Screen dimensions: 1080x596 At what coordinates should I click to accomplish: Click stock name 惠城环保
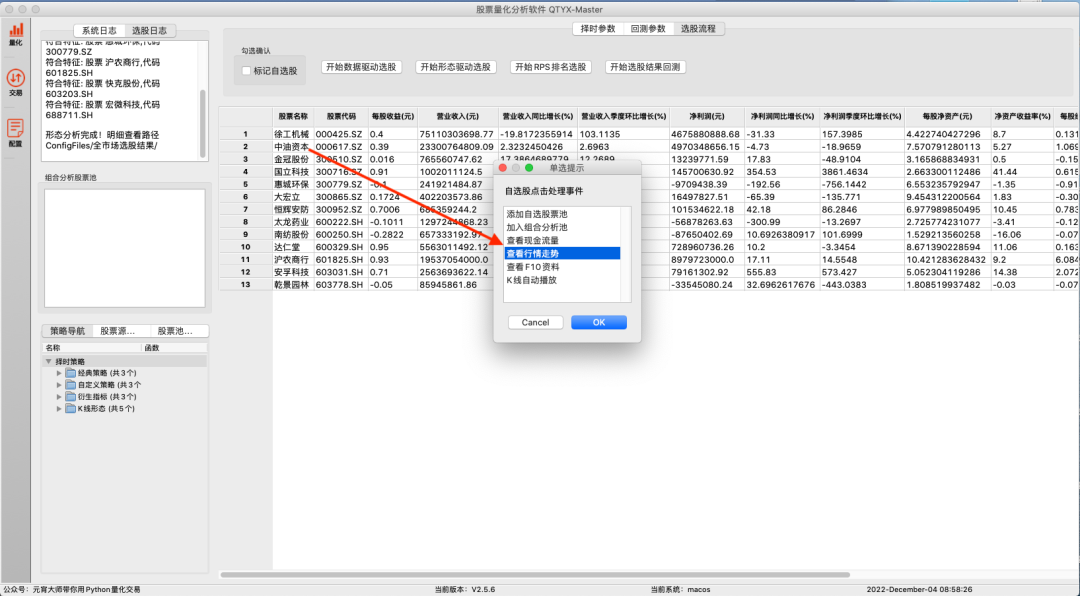[291, 185]
